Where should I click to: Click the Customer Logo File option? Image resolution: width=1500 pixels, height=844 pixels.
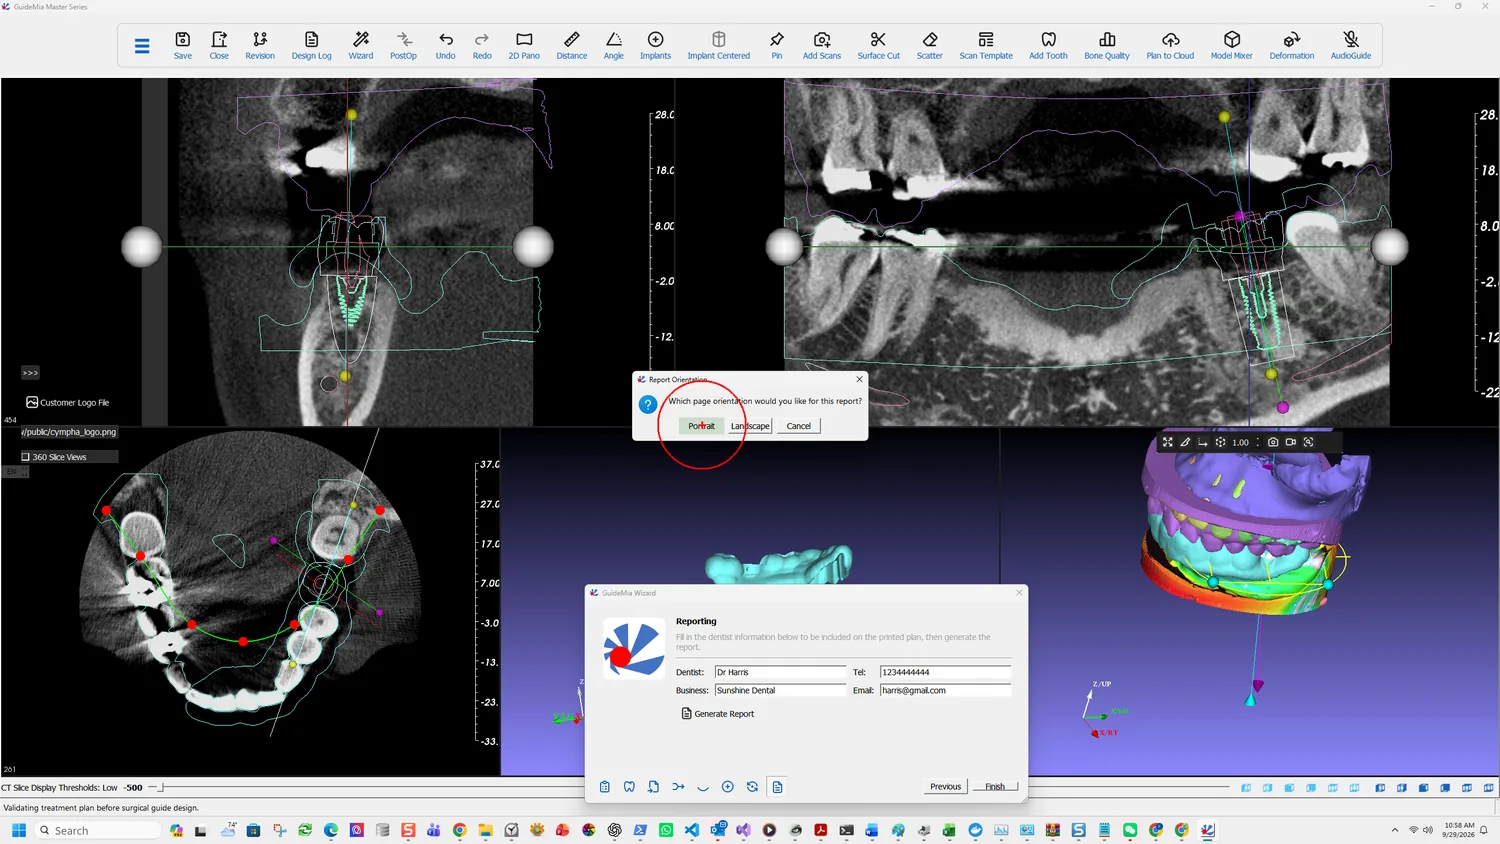(x=67, y=402)
